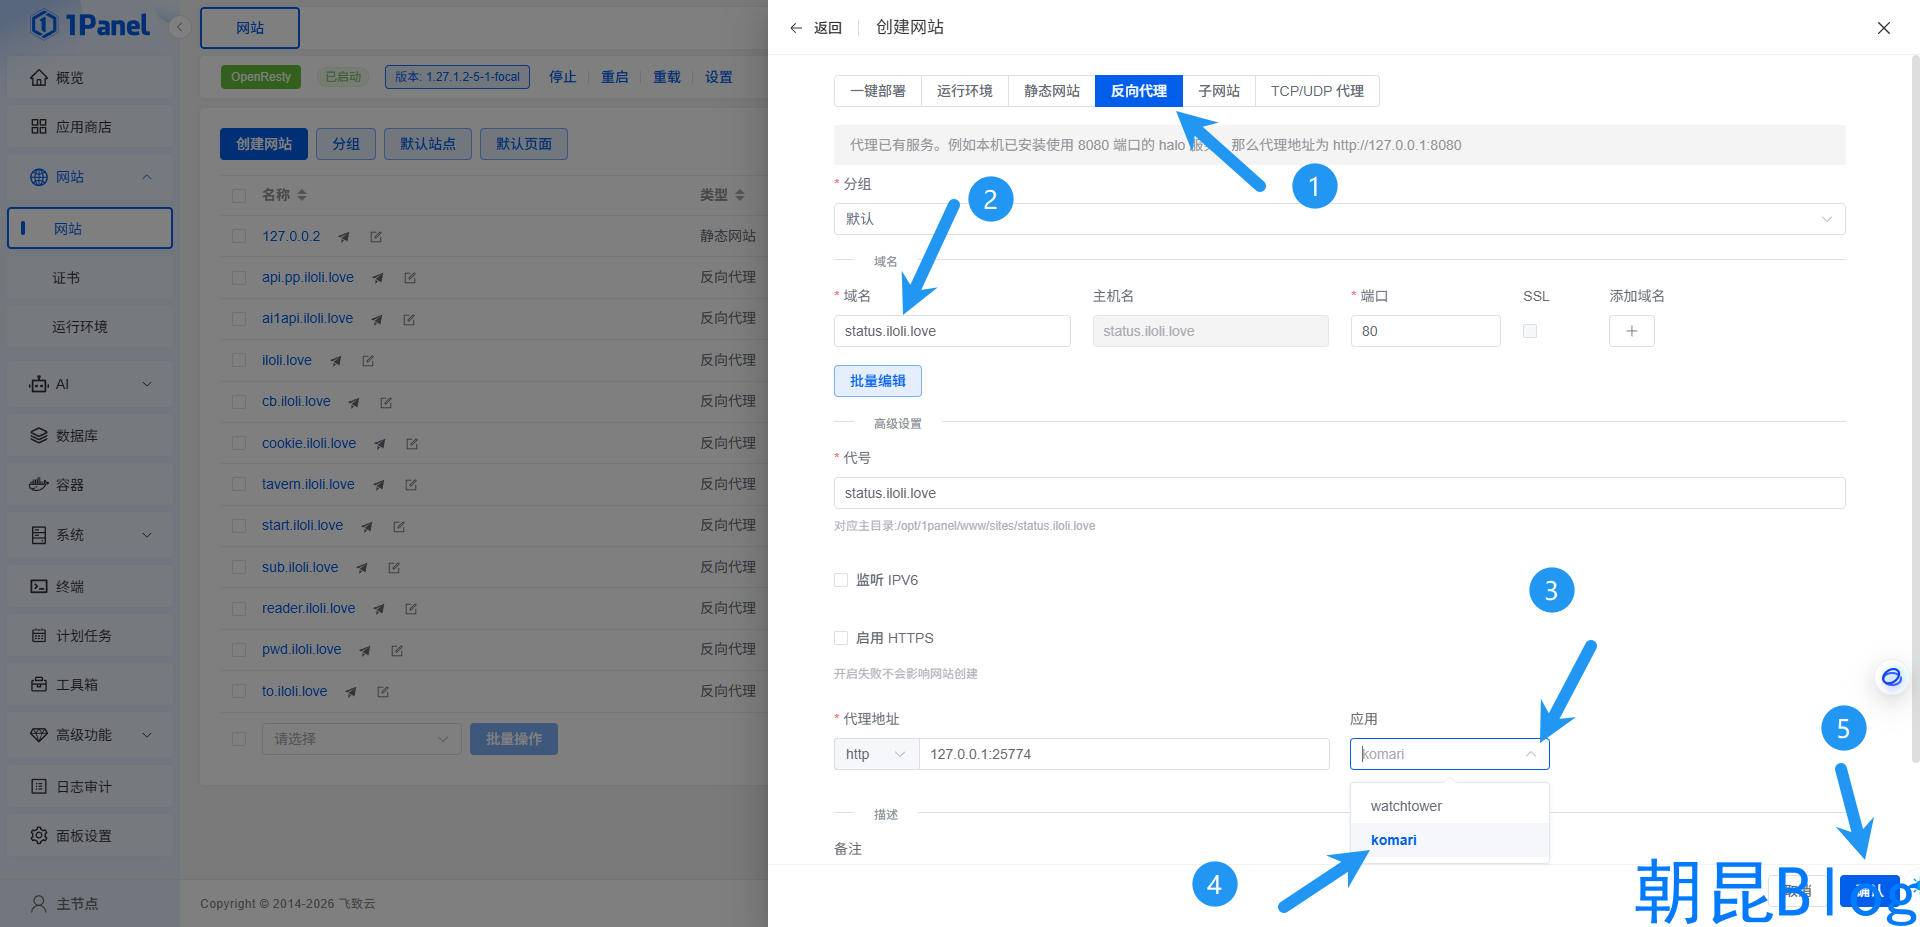Screen dimensions: 1920x927
Task: Click the 主节点 user node icon
Action: pyautogui.click(x=39, y=904)
